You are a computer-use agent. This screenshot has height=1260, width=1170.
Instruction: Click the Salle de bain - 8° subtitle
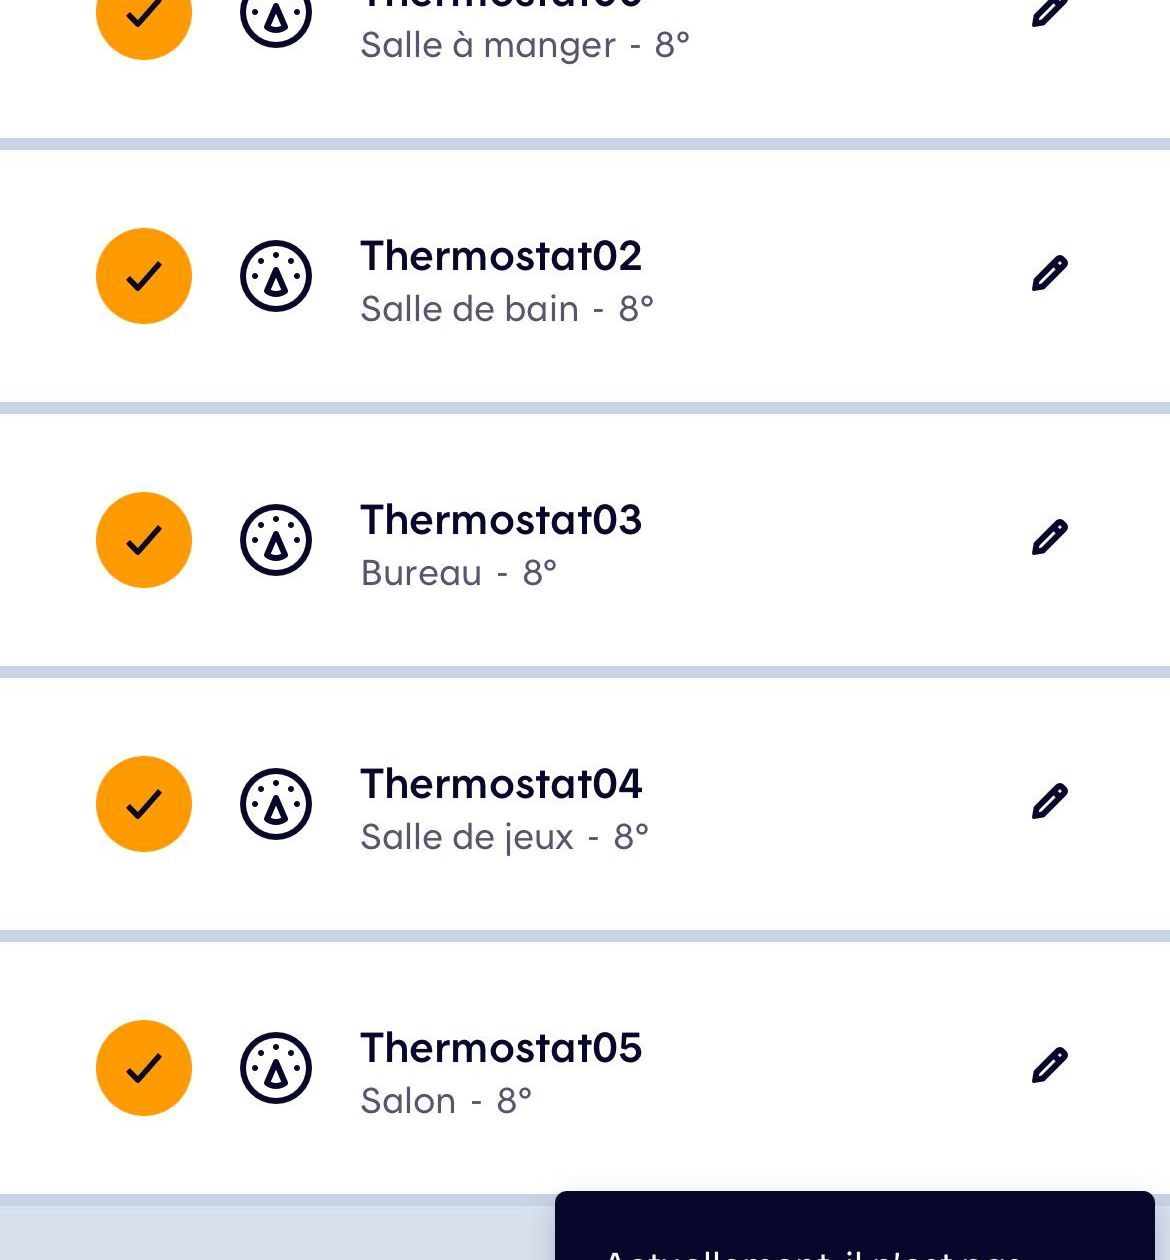coord(507,309)
